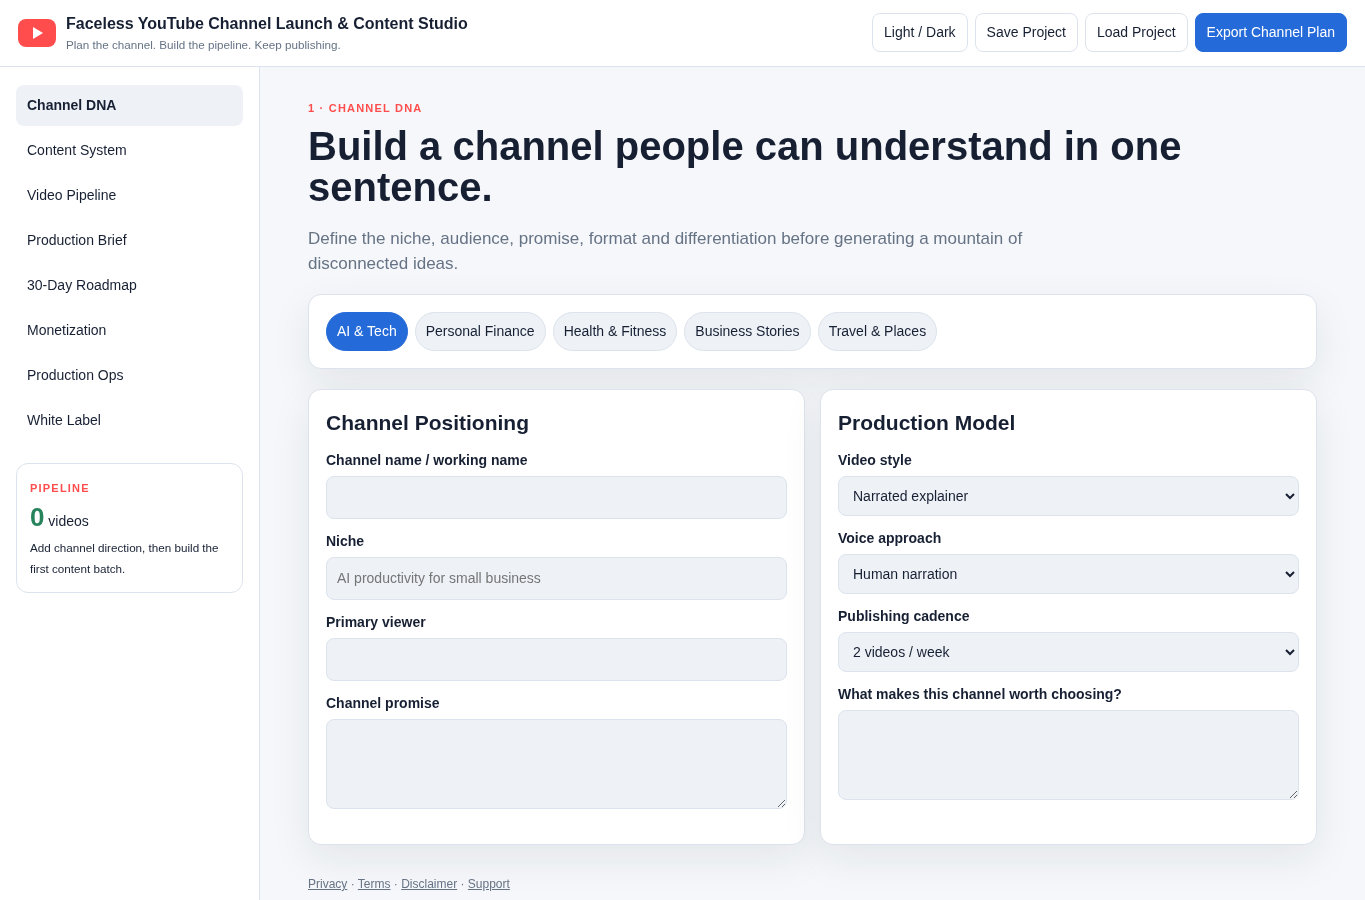Open the Support footer link

[x=489, y=884]
